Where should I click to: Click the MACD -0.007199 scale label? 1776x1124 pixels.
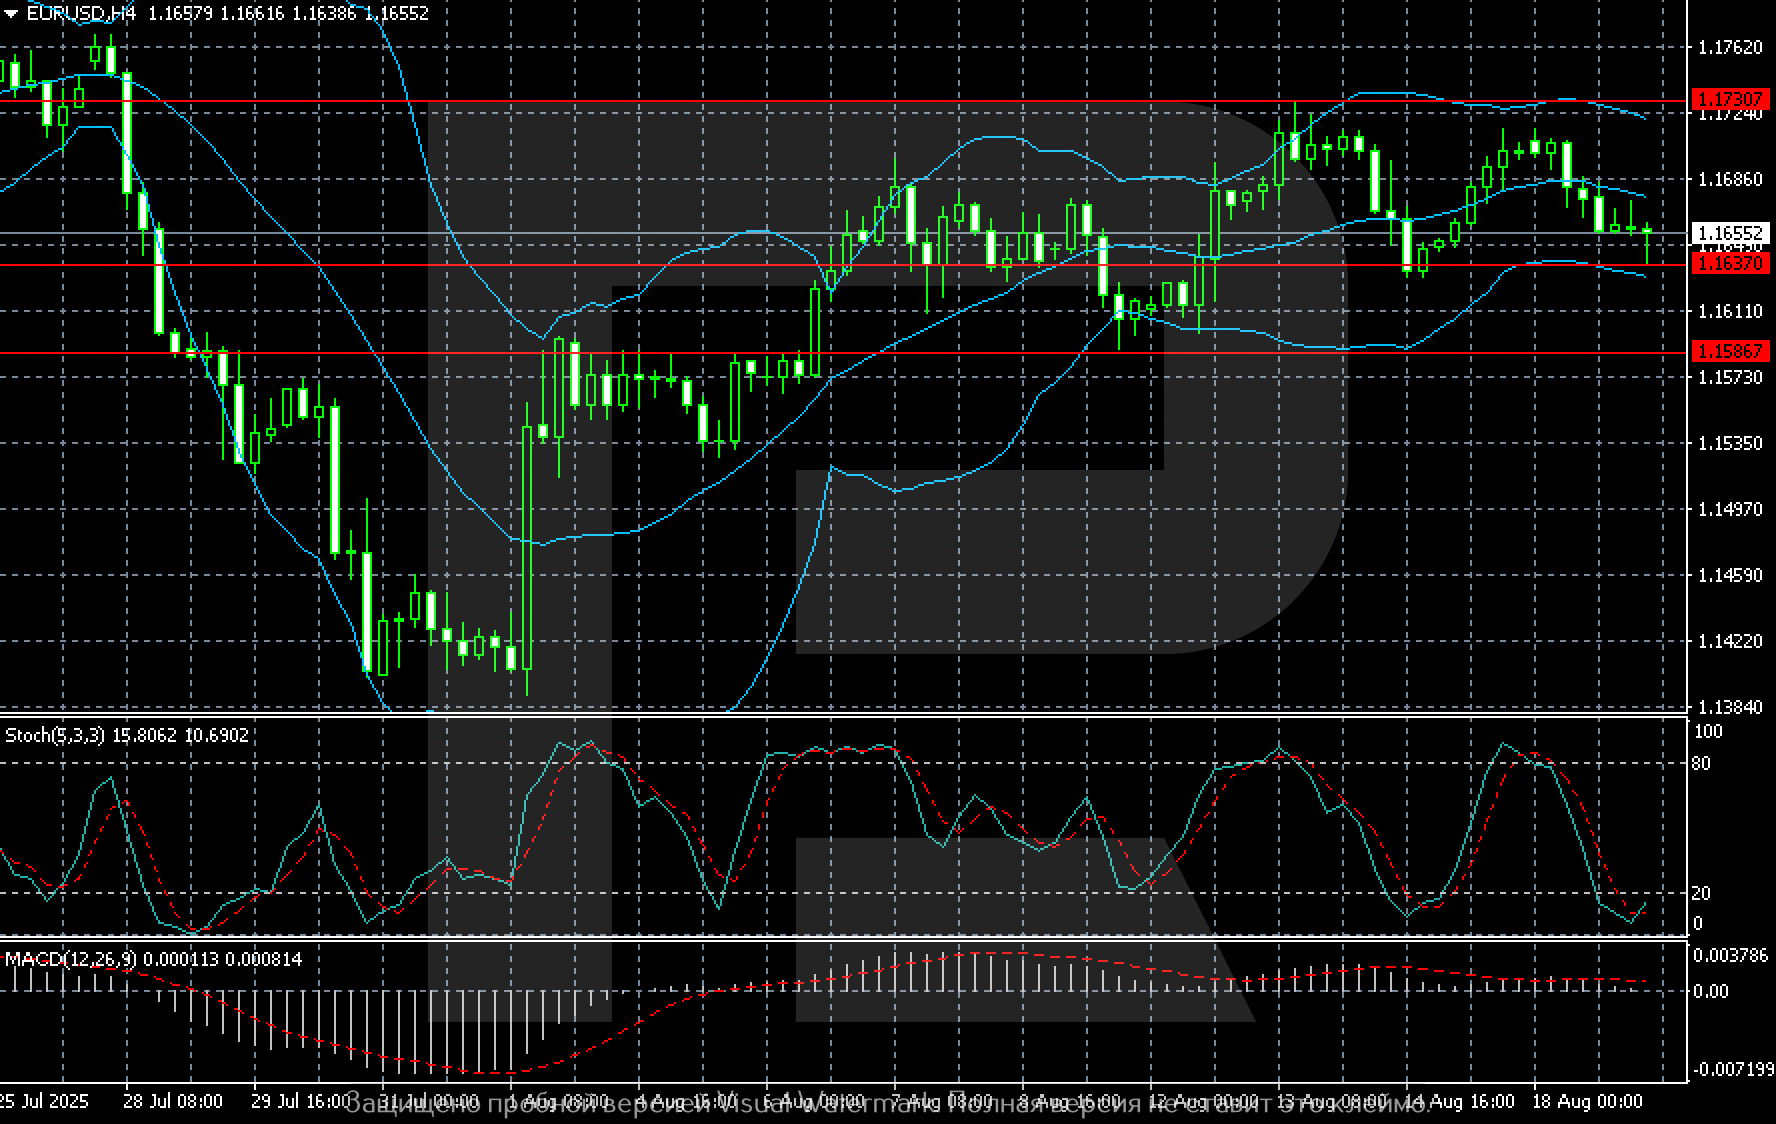click(x=1730, y=1069)
